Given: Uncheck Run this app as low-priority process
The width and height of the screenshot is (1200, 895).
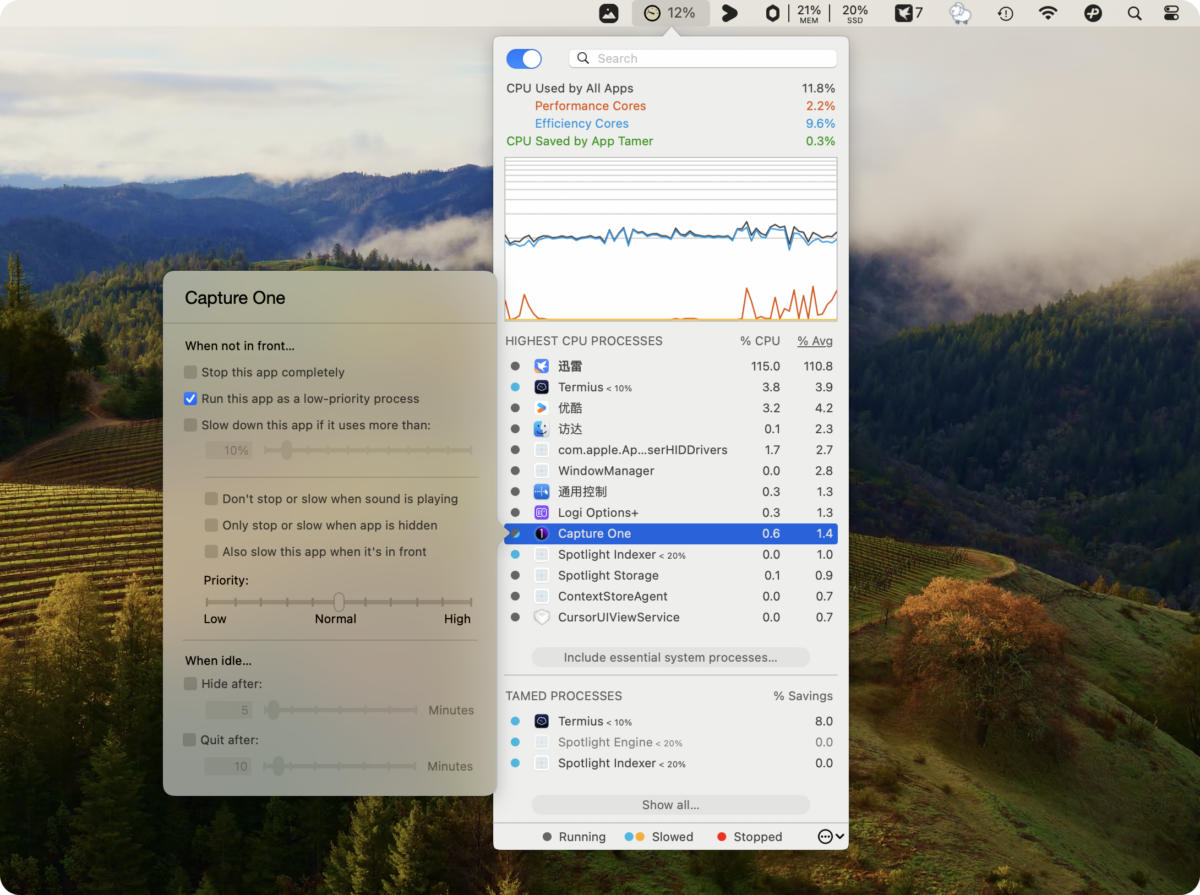Looking at the screenshot, I should click(190, 398).
